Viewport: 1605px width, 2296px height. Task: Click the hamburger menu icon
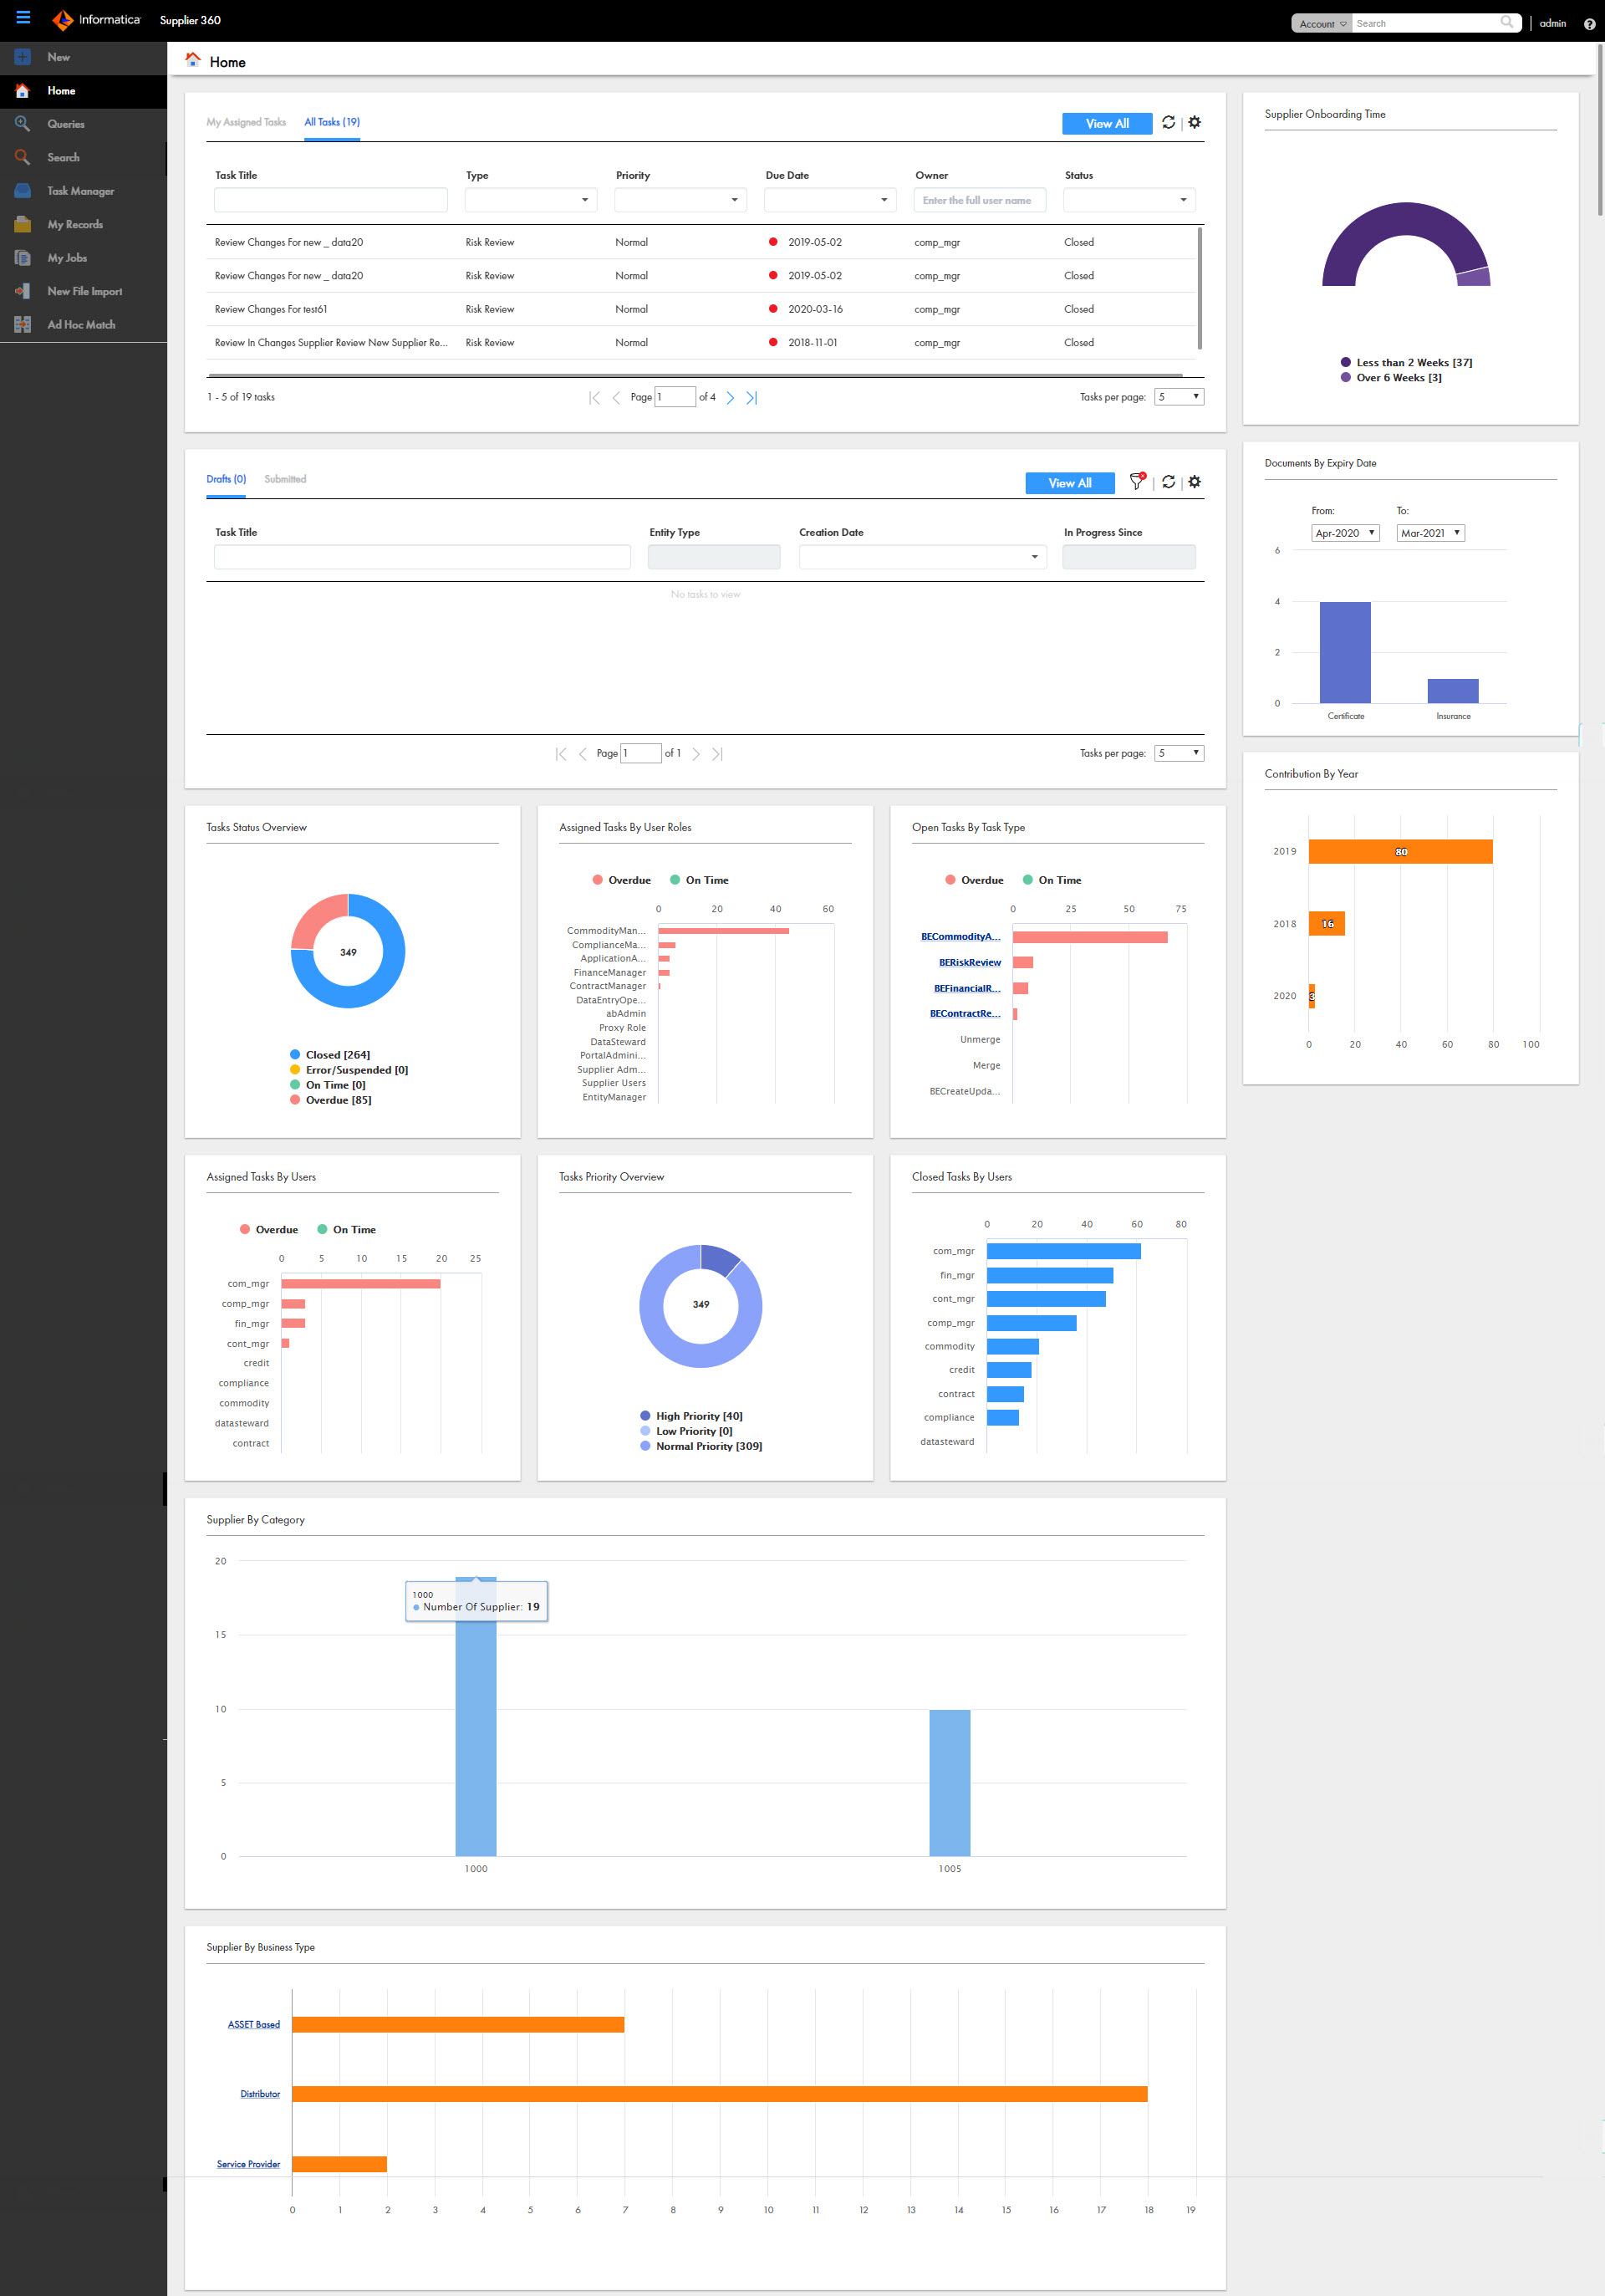(23, 18)
